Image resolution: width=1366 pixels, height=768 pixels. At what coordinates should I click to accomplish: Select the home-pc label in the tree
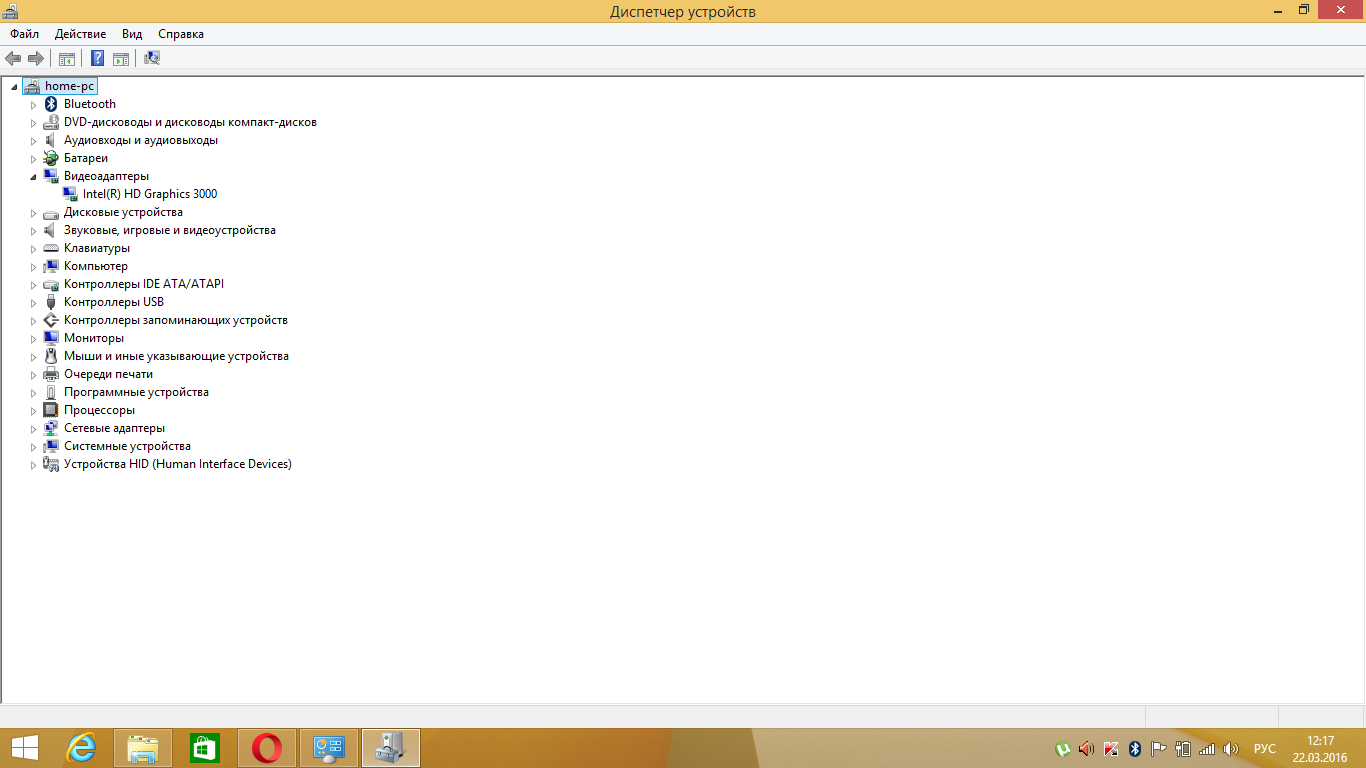point(70,86)
